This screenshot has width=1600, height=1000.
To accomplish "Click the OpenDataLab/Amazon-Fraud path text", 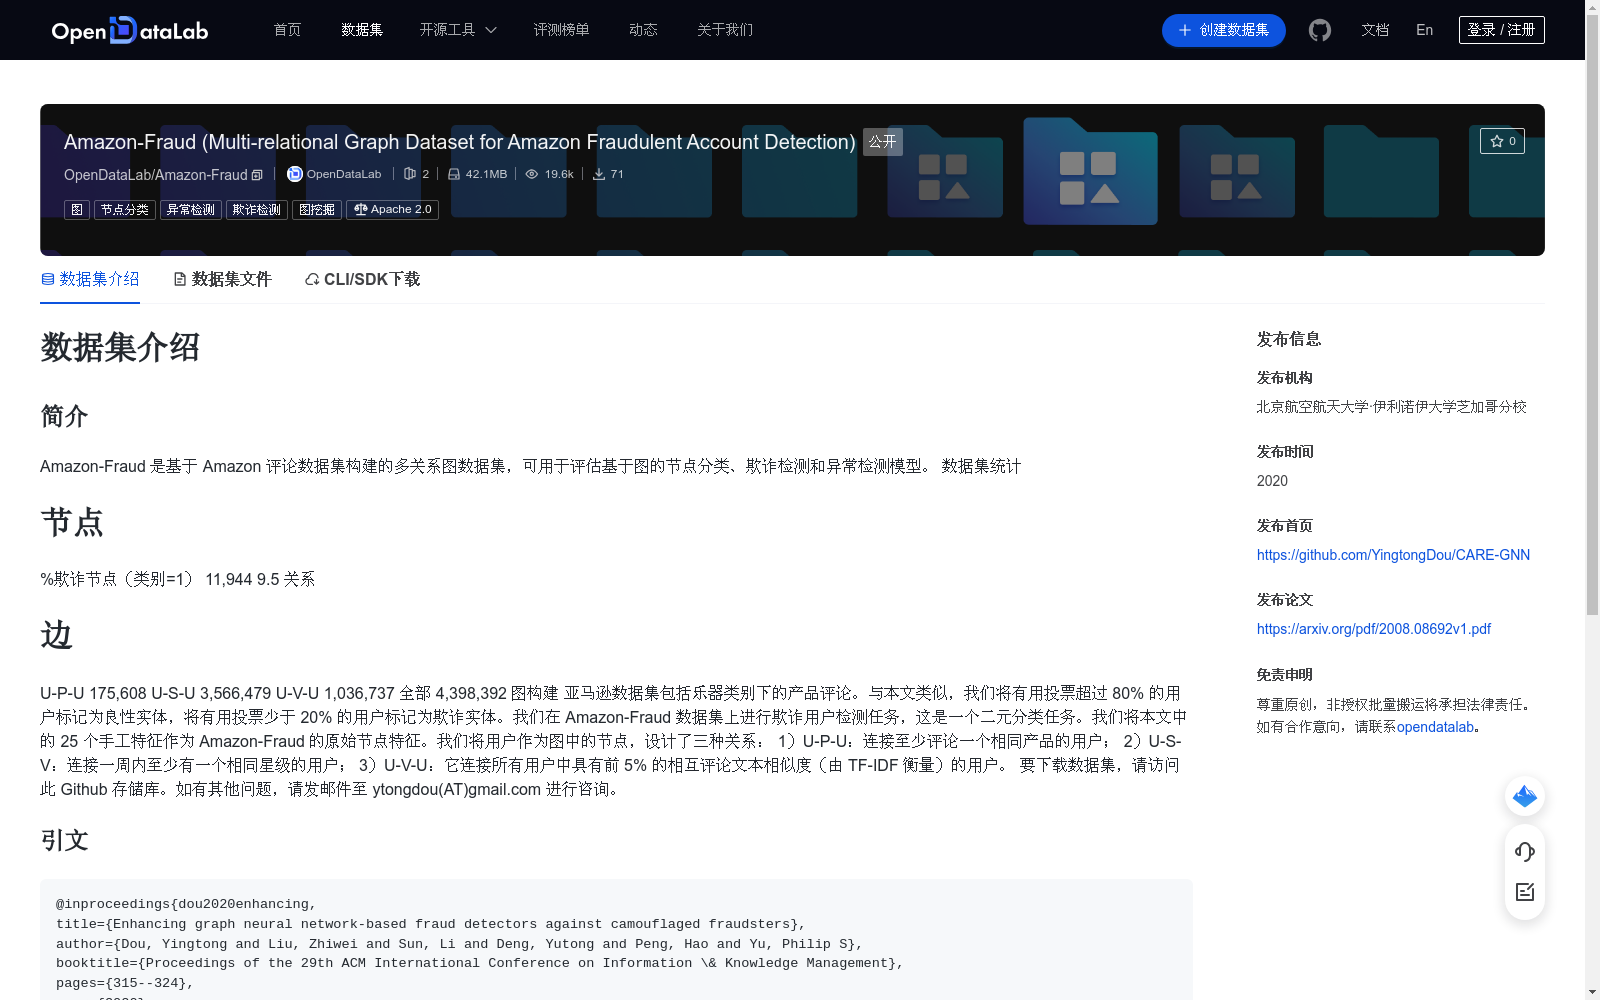I will [155, 175].
